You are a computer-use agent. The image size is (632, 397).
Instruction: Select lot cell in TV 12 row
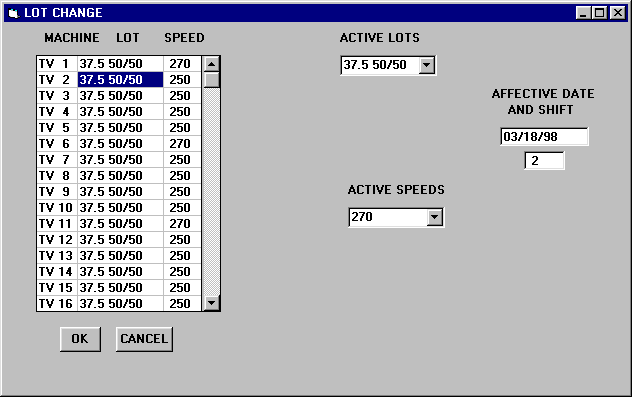tap(121, 240)
